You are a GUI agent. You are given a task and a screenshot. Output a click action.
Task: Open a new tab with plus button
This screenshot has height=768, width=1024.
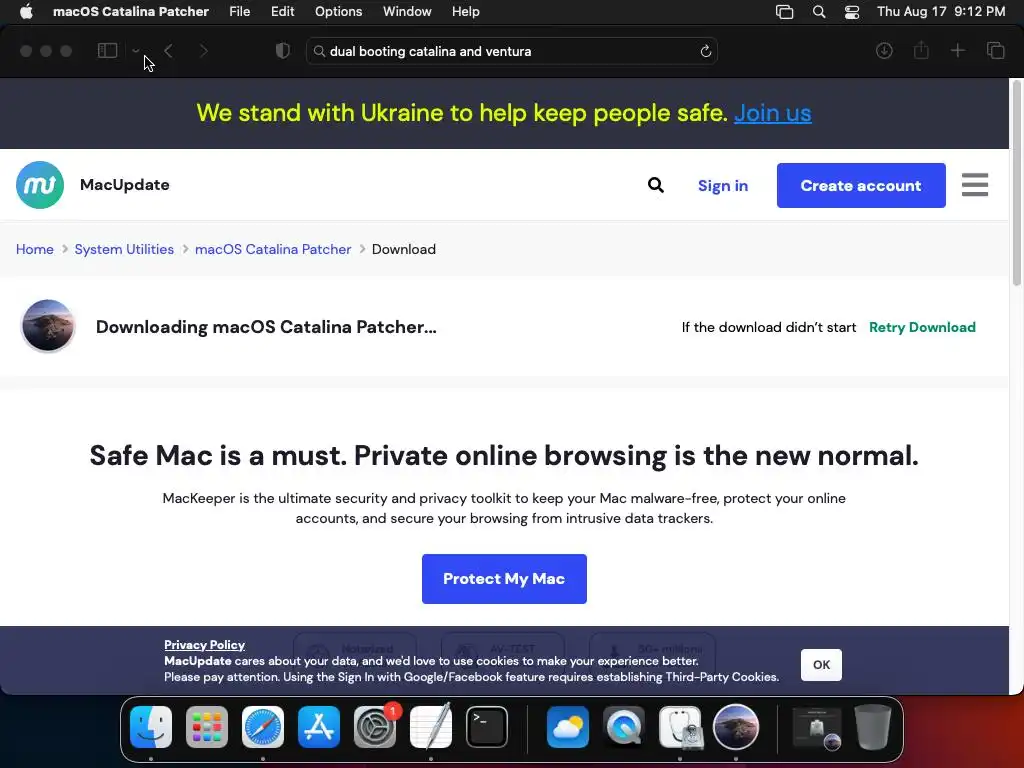coord(957,51)
